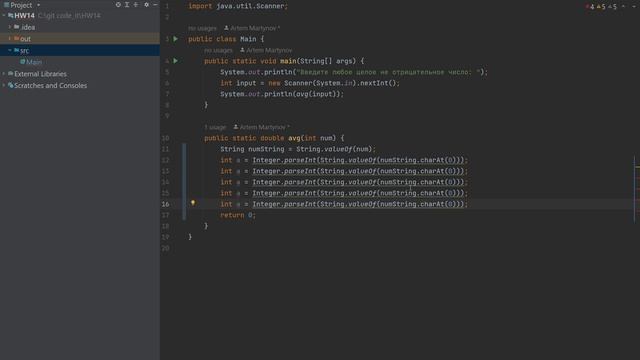640x360 pixels.
Task: Click the yellow intention lightbulb on line 16
Action: pos(193,203)
